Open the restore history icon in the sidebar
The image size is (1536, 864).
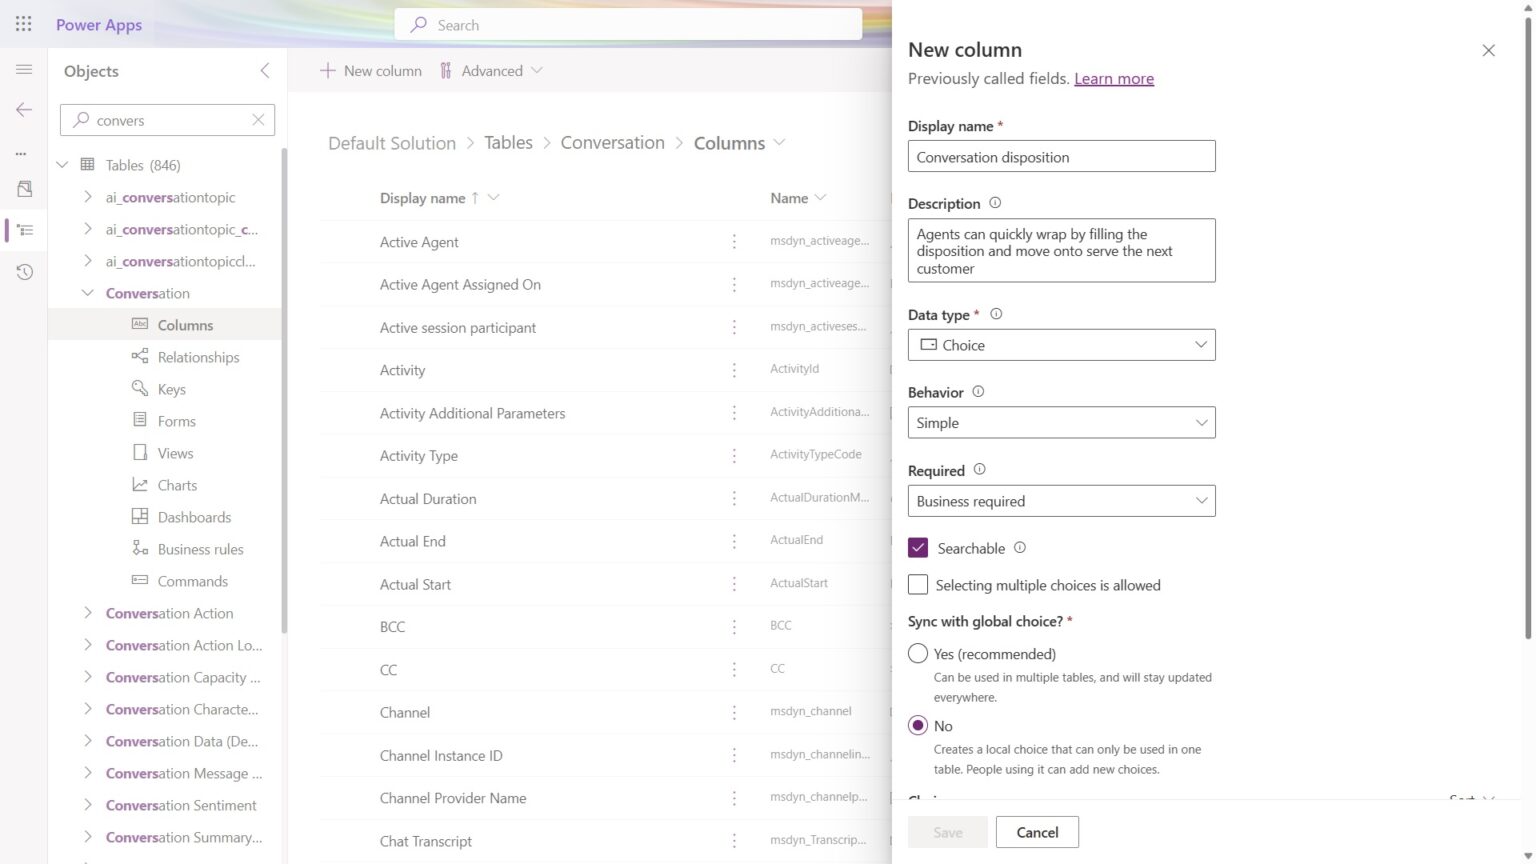pyautogui.click(x=24, y=271)
